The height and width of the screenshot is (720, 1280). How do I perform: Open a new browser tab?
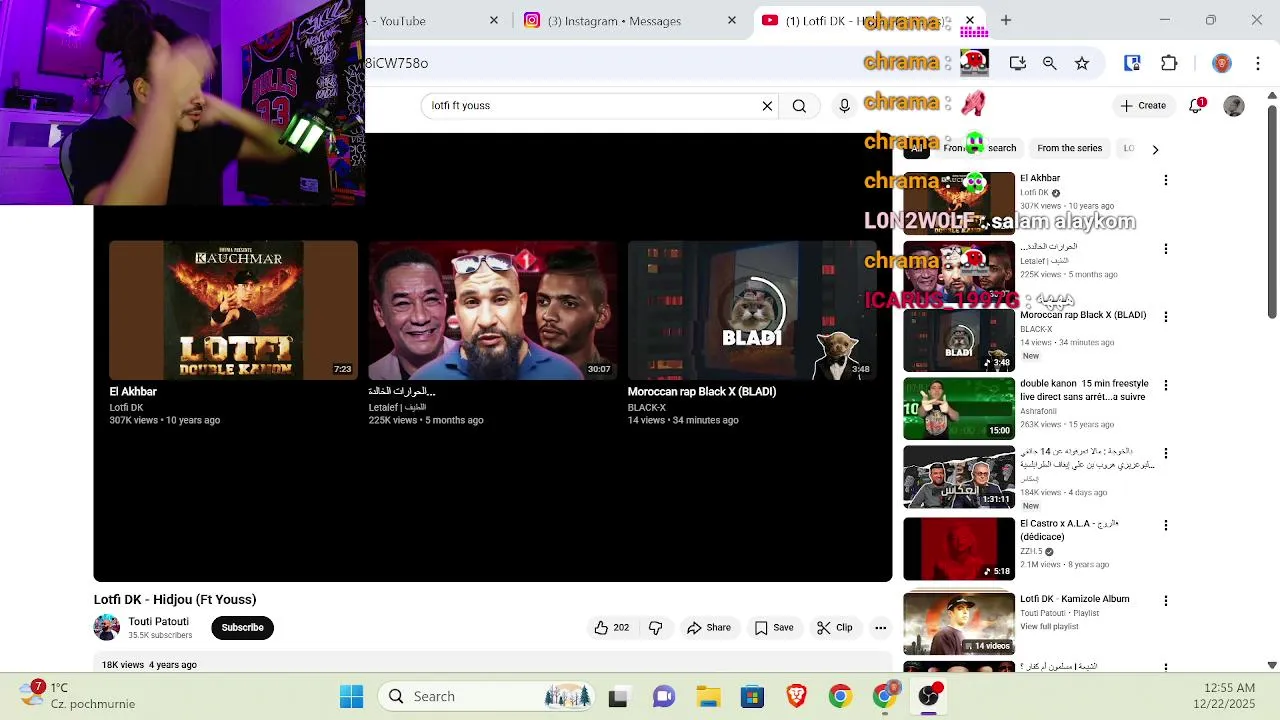tap(1006, 21)
